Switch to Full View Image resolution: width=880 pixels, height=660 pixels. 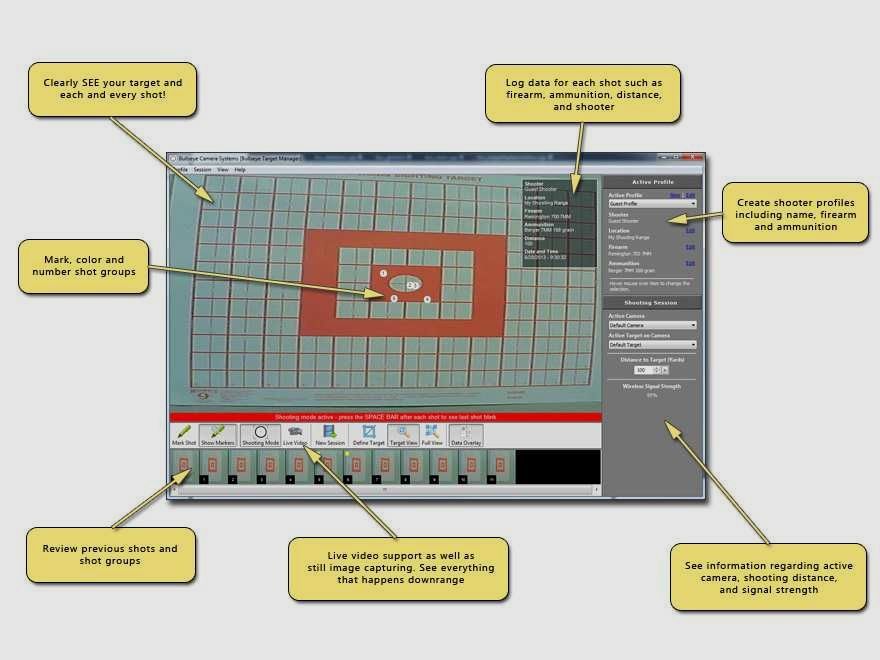[432, 436]
